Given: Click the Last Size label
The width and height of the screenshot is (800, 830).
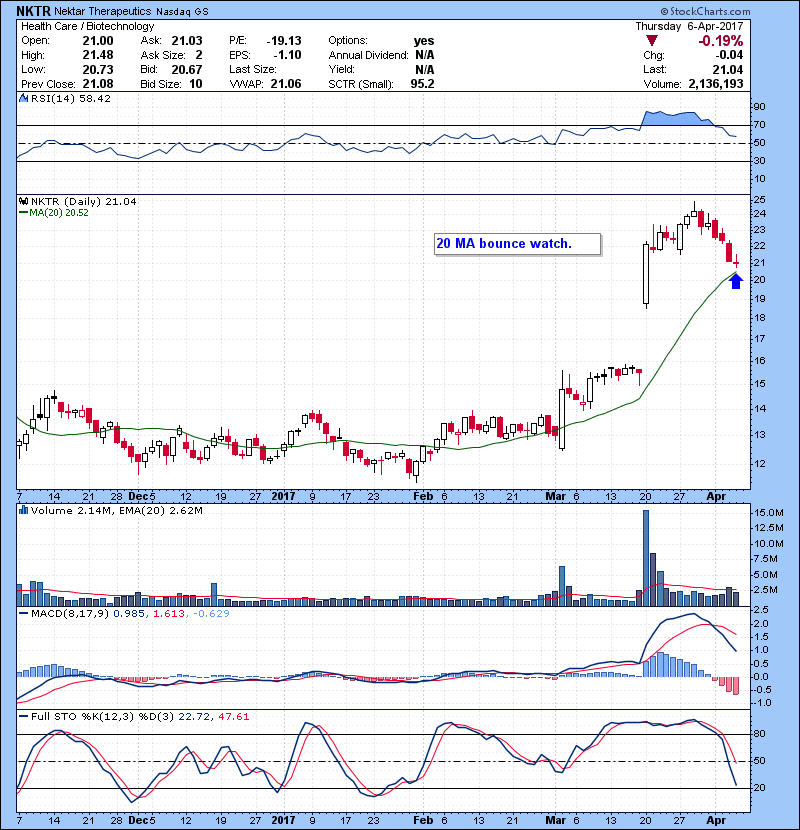Looking at the screenshot, I should point(253,69).
